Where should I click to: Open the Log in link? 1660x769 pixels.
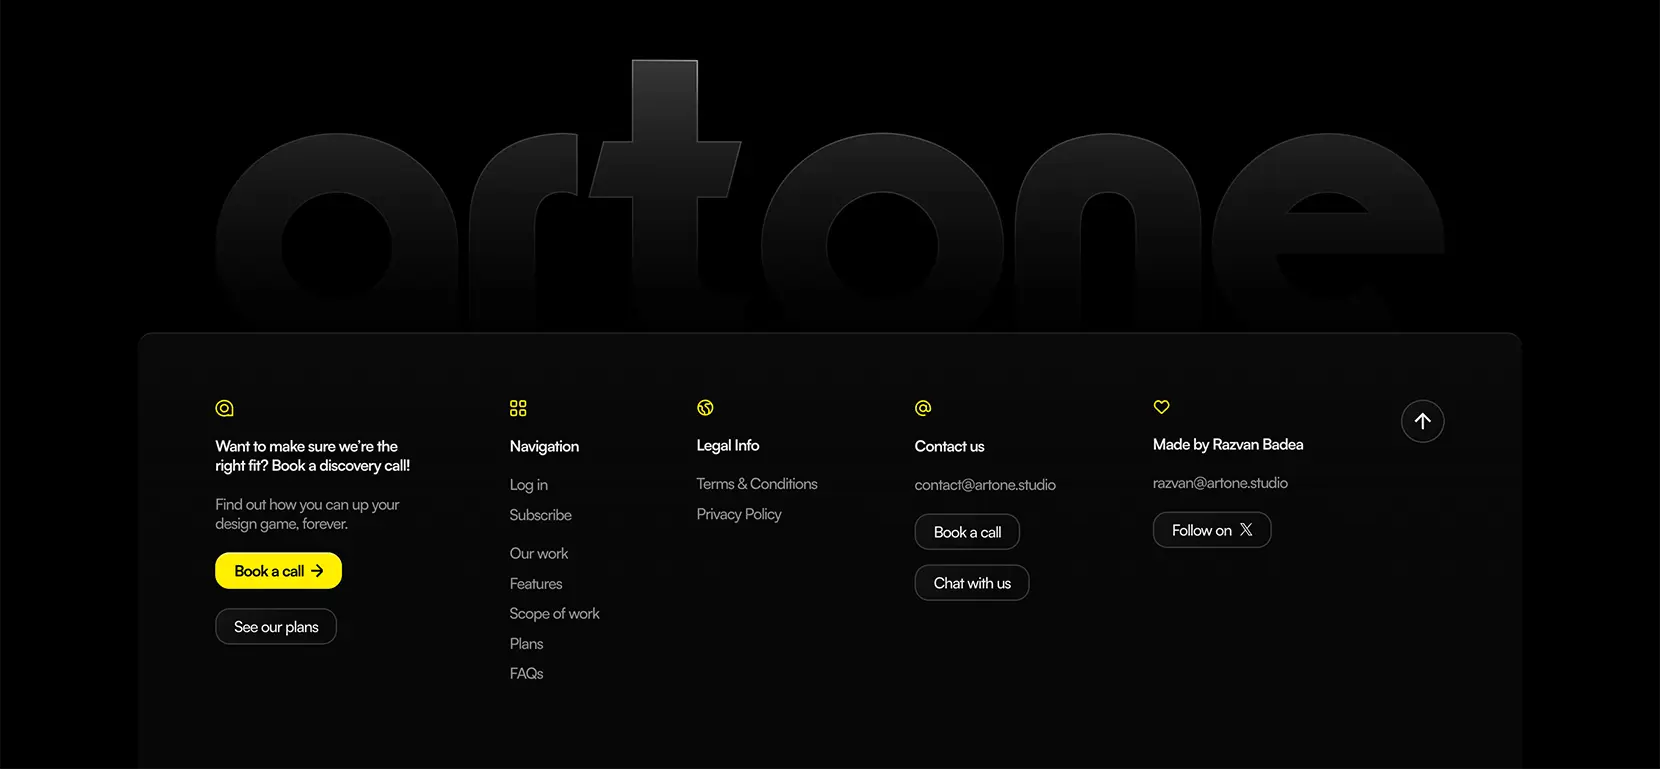point(529,485)
